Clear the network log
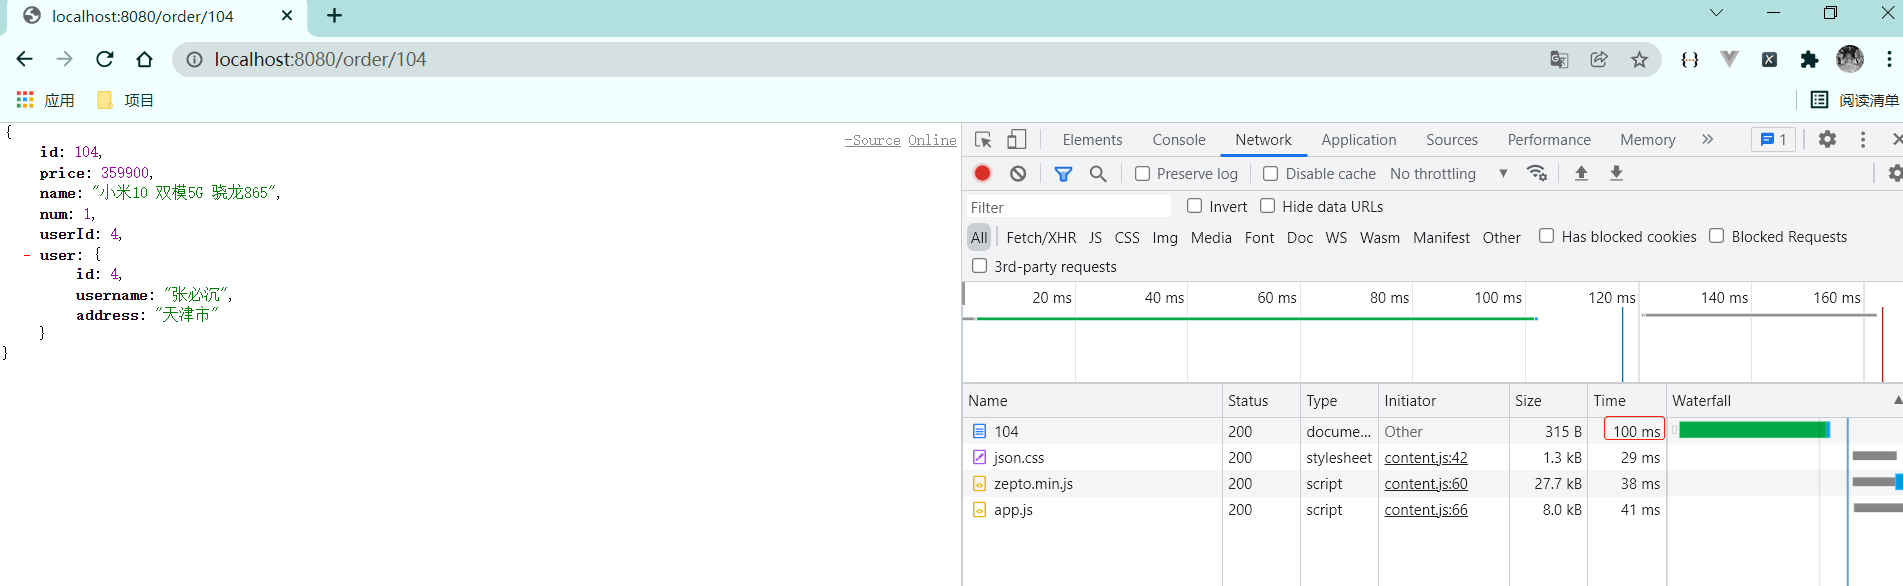The image size is (1903, 586). 1018,173
